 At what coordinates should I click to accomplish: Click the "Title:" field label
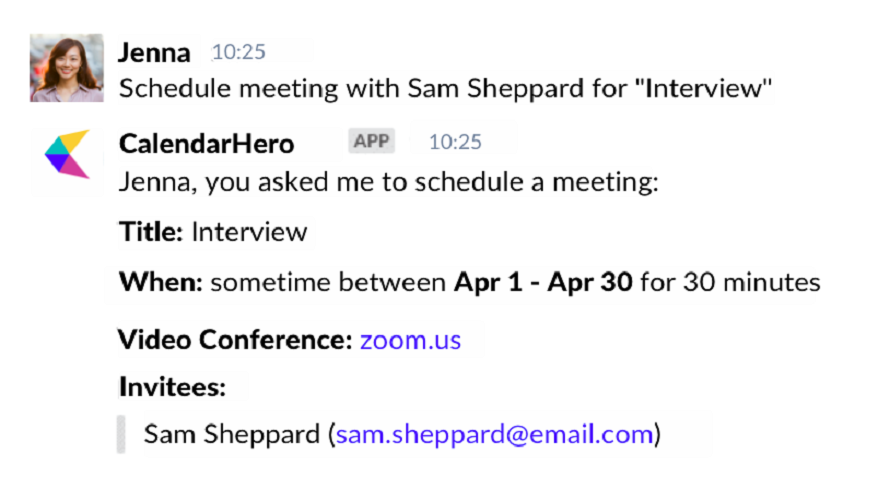(x=151, y=233)
